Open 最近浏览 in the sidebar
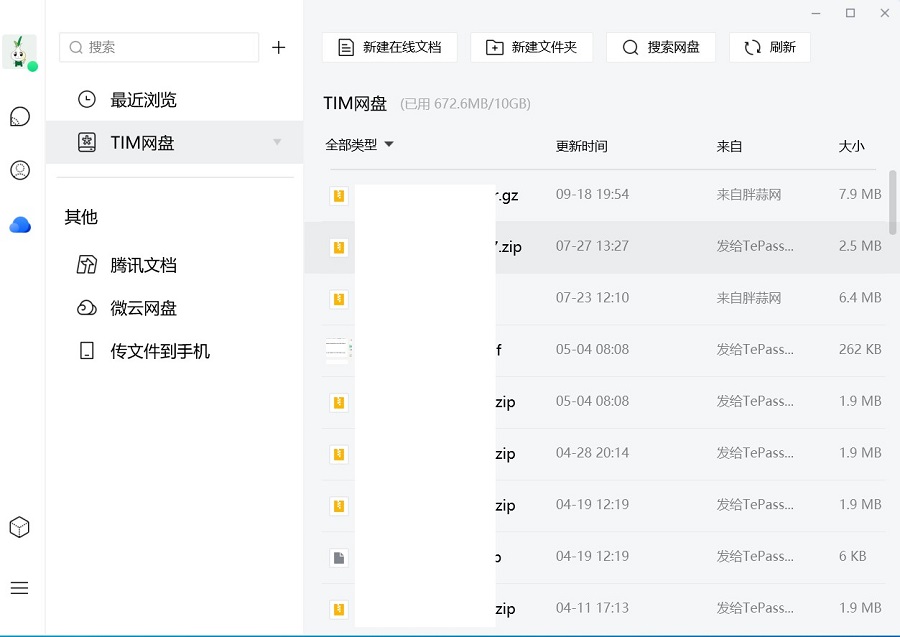The image size is (900, 637). click(x=143, y=100)
